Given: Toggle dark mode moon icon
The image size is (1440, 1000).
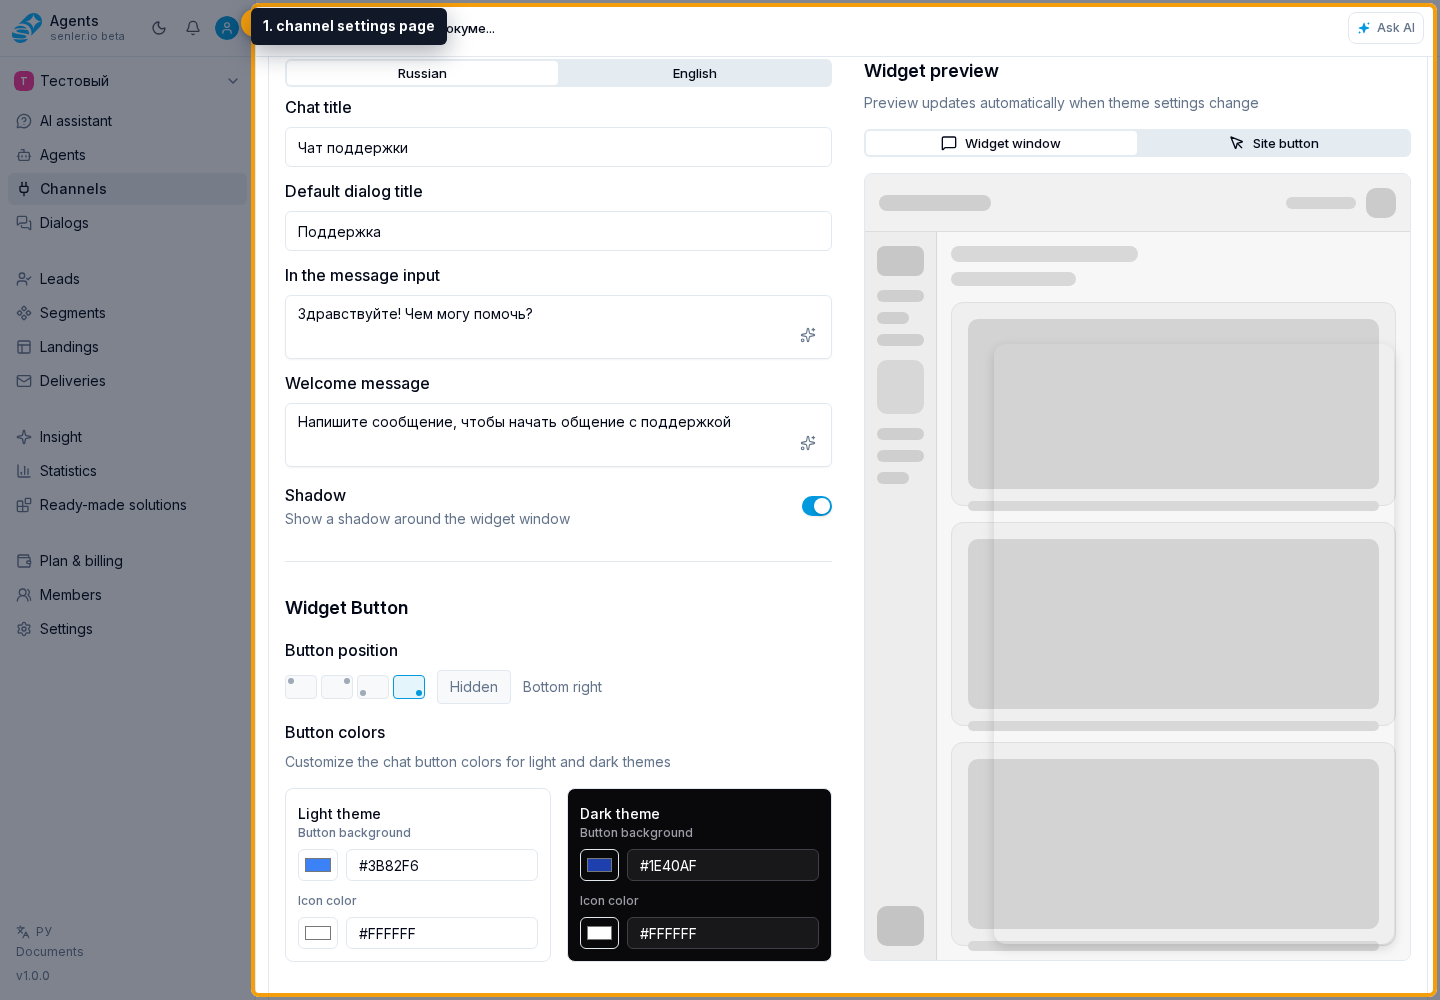Looking at the screenshot, I should point(159,28).
